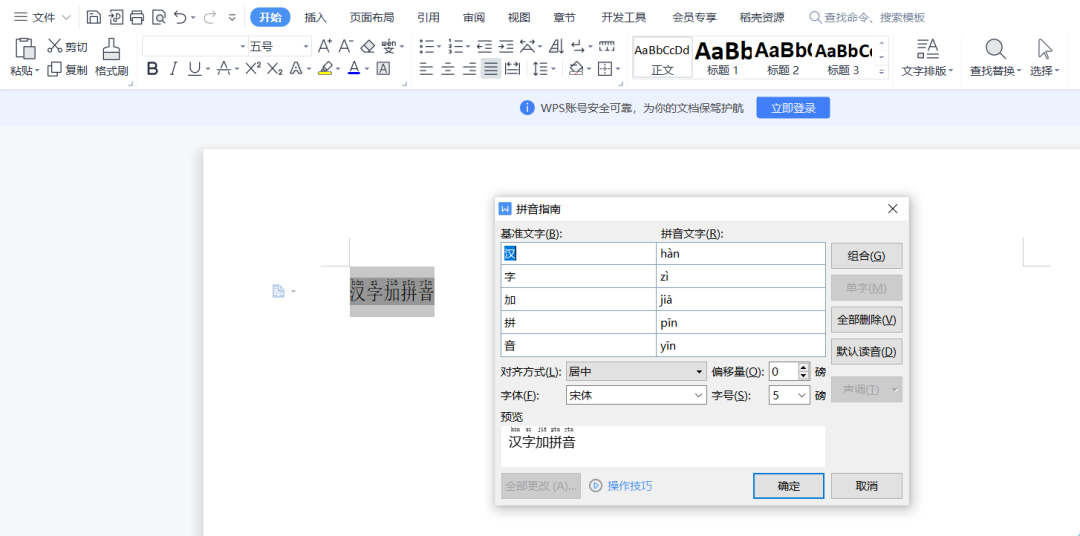Switch to the 开发工具 tab
Viewport: 1080px width, 536px height.
tap(624, 17)
